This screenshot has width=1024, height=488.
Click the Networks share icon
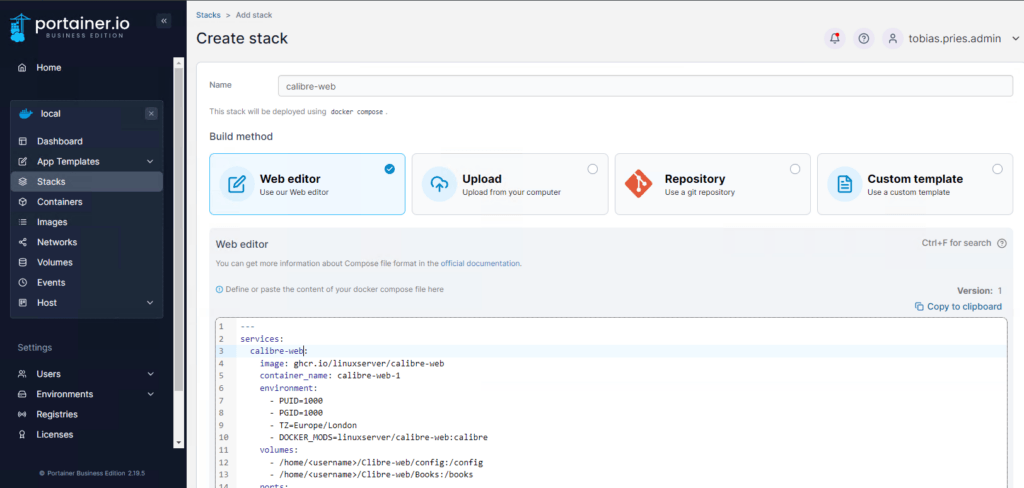pyautogui.click(x=23, y=242)
